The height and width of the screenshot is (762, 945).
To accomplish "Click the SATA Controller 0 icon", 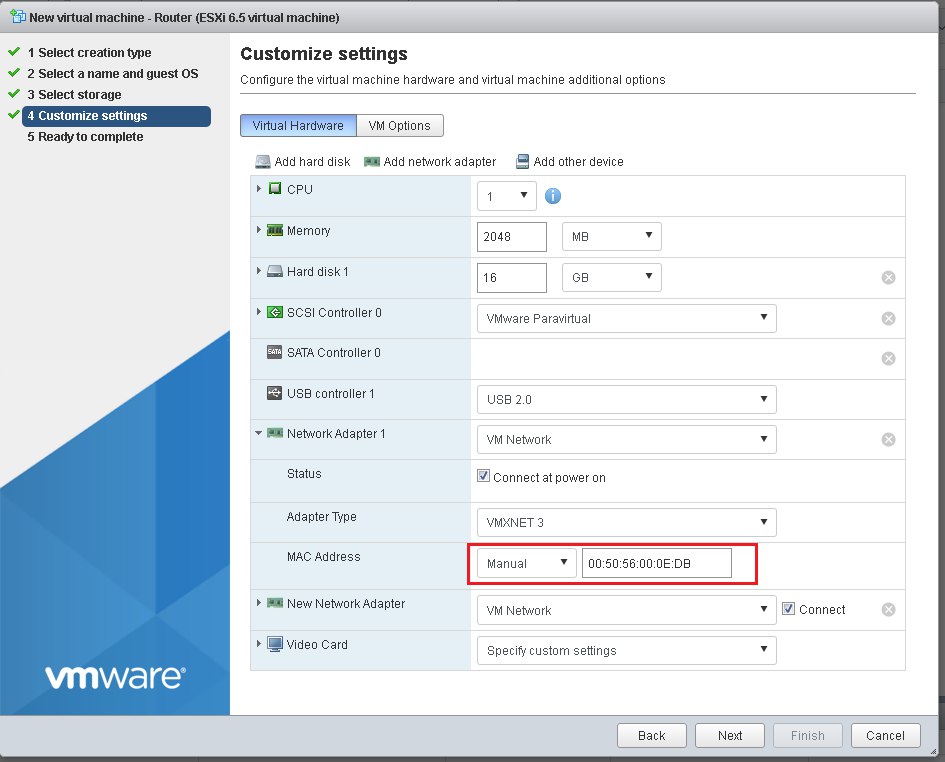I will point(274,352).
